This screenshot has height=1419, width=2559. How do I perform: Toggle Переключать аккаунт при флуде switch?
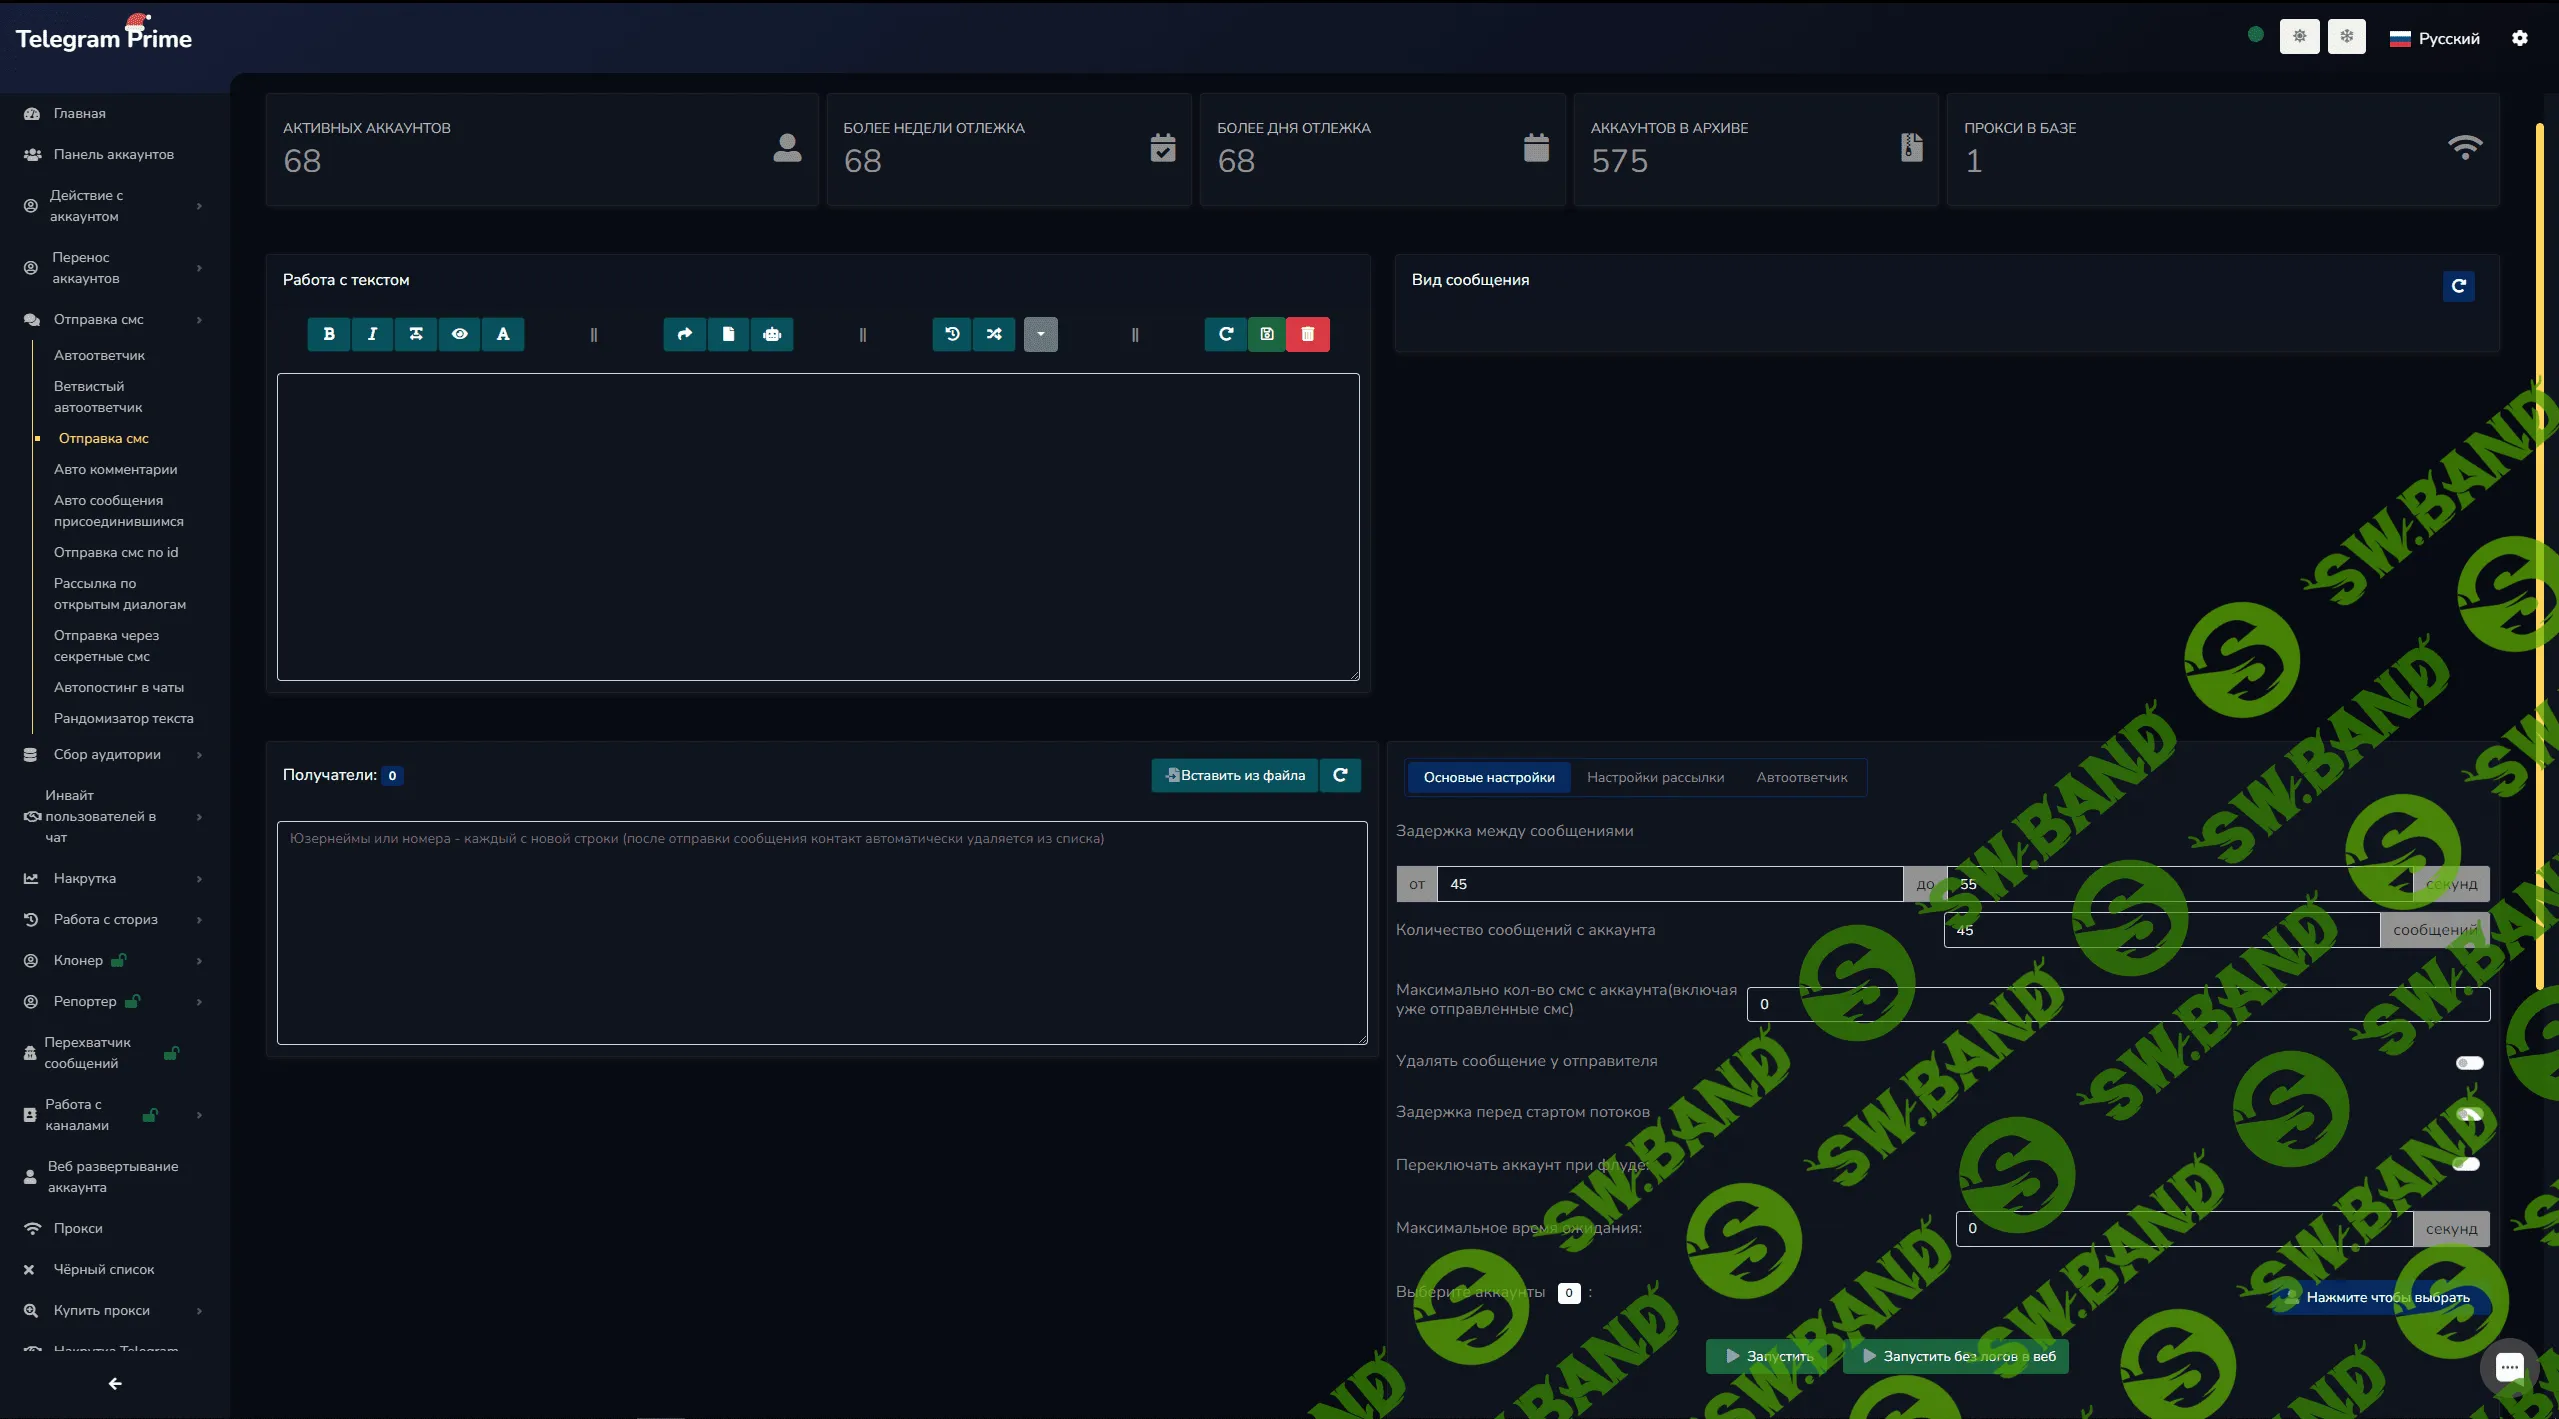tap(2466, 1164)
